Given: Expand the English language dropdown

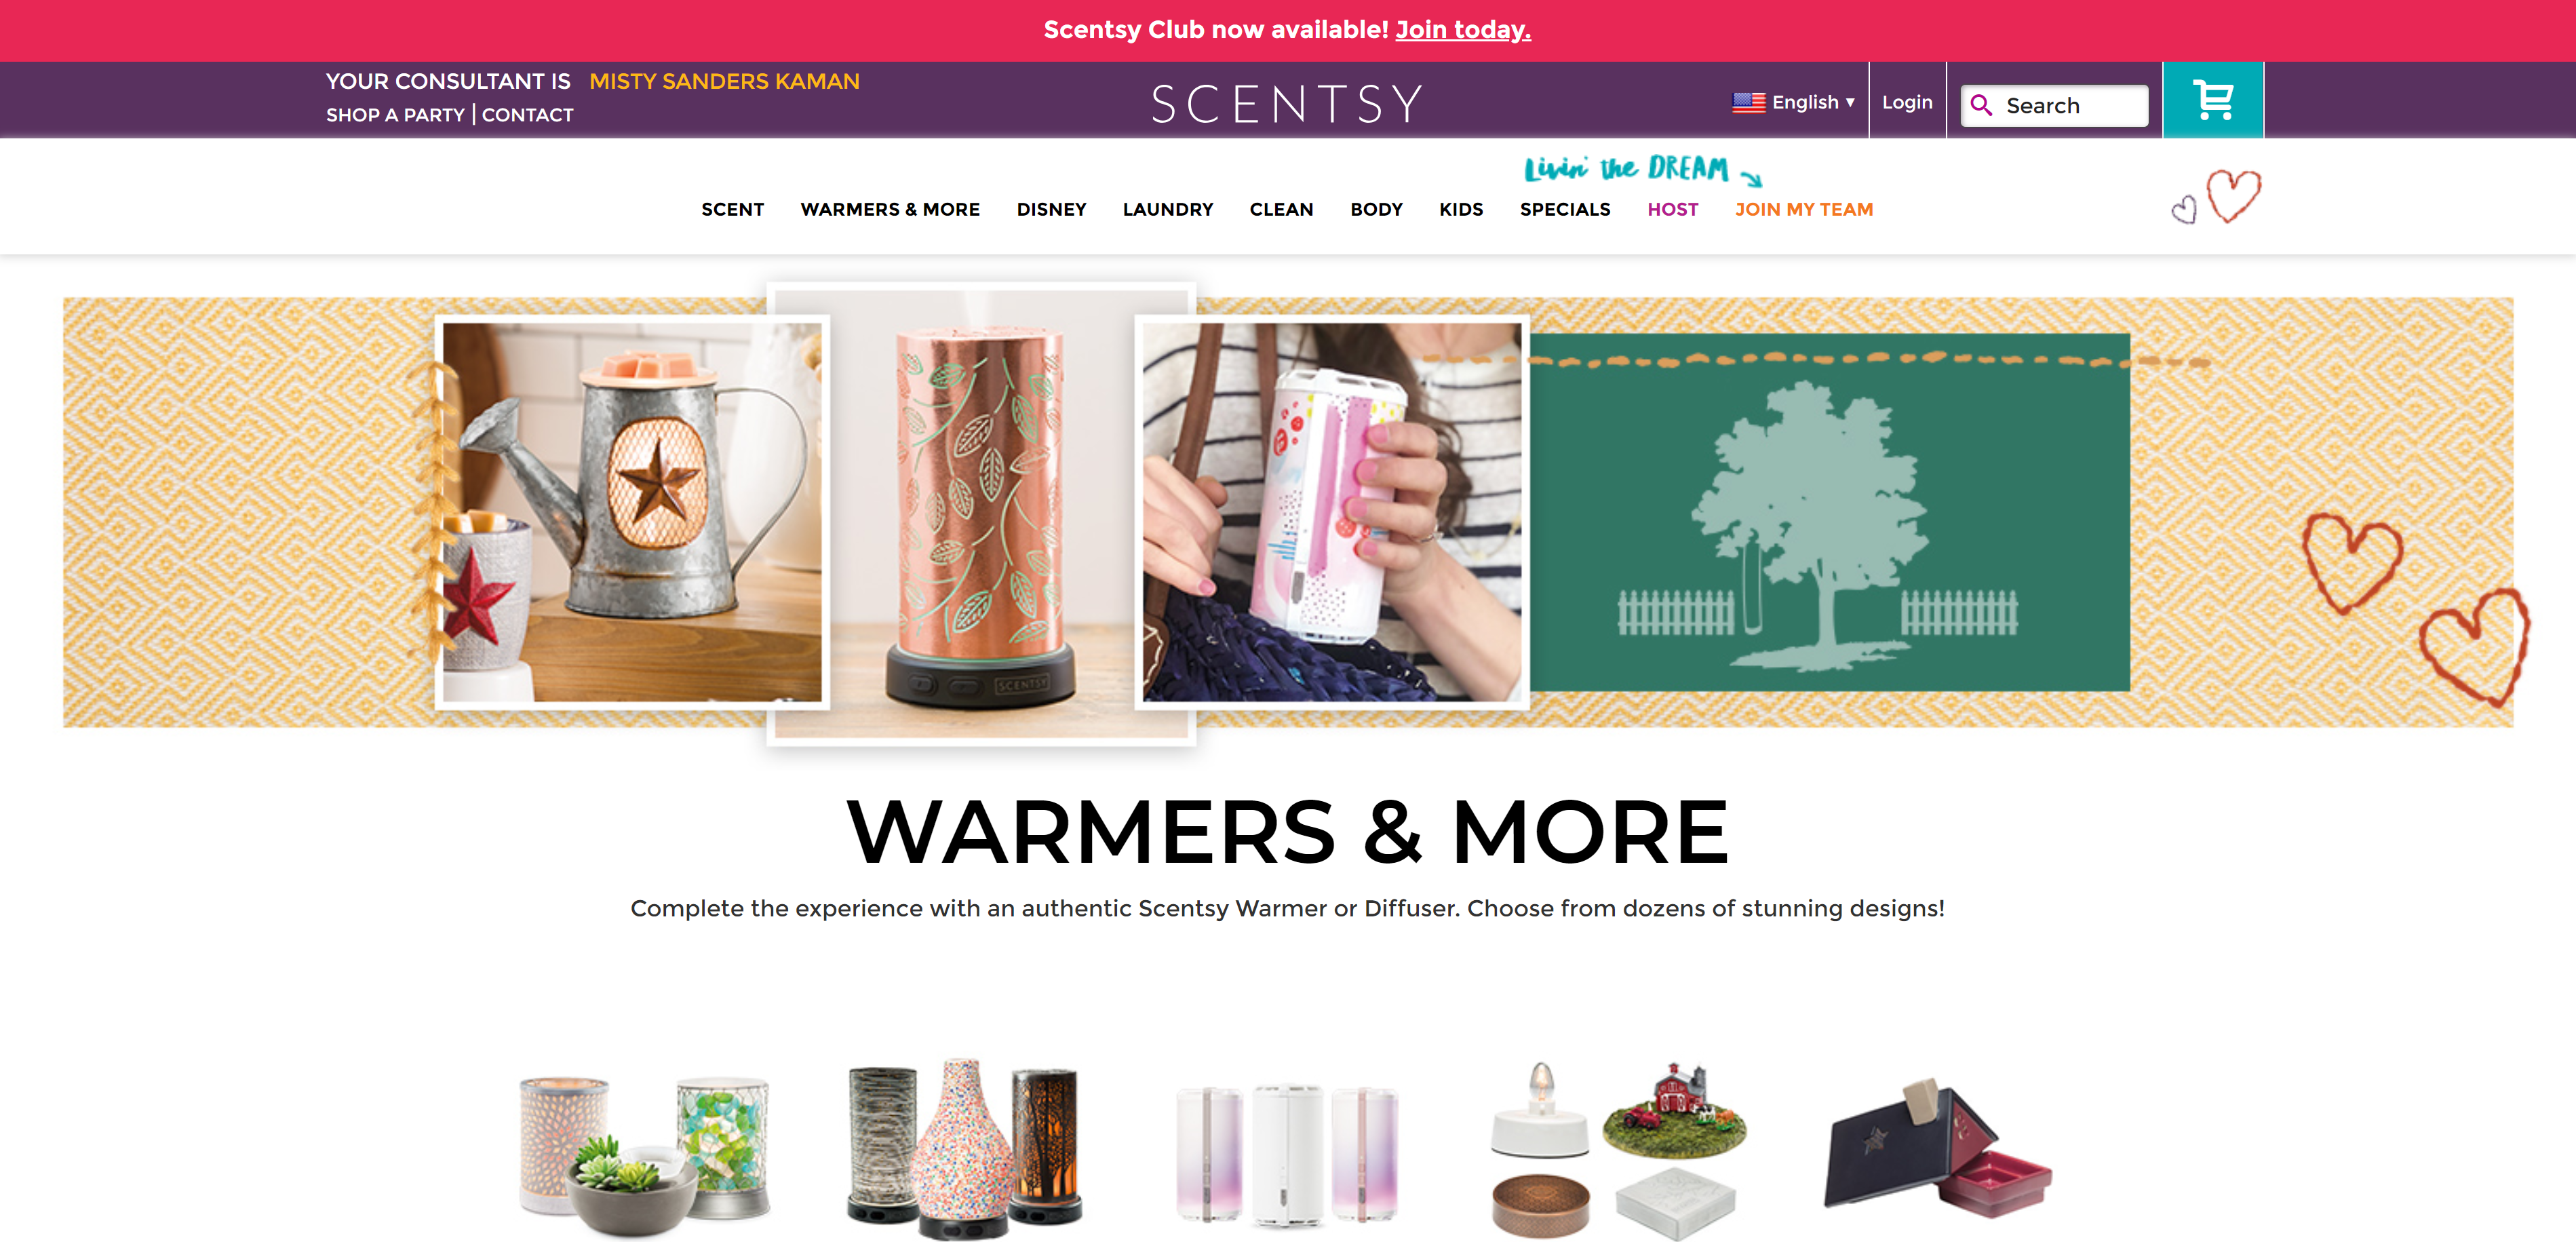Looking at the screenshot, I should [x=1794, y=102].
